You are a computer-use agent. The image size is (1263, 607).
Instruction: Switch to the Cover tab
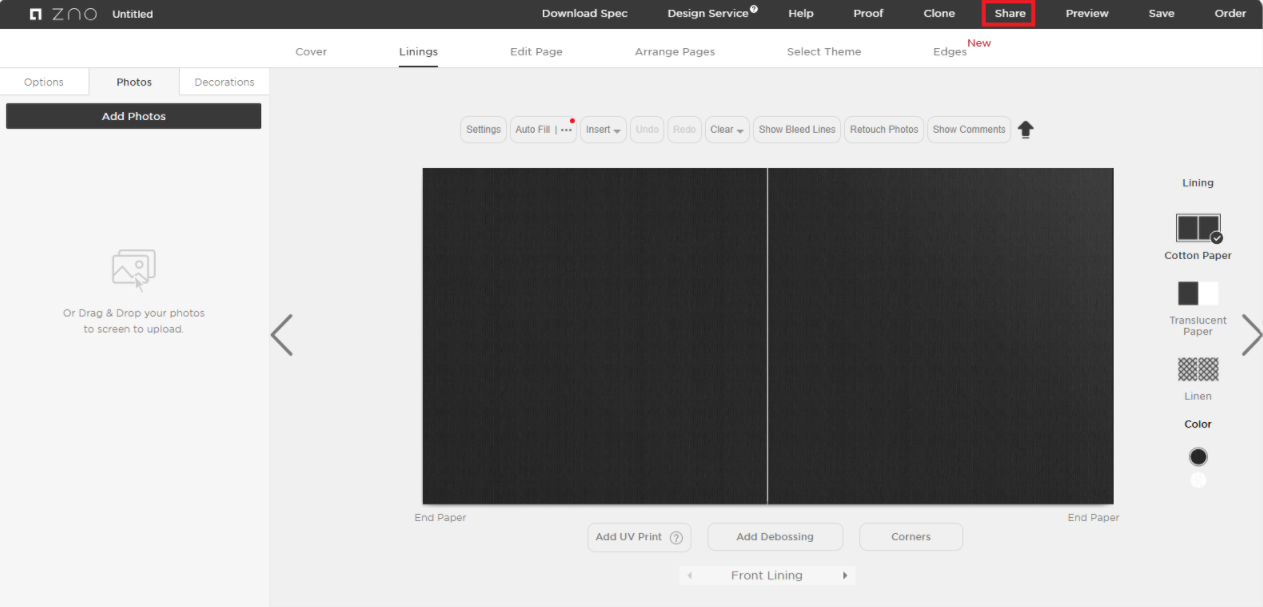click(311, 52)
